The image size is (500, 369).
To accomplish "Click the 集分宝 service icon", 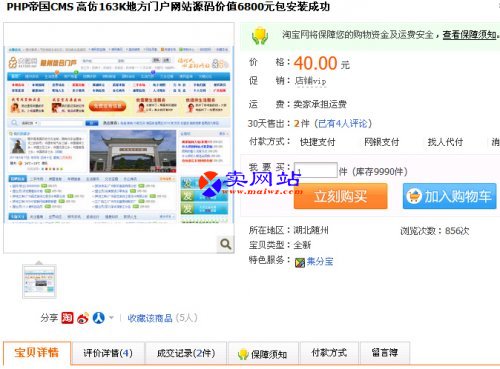I will coord(300,263).
